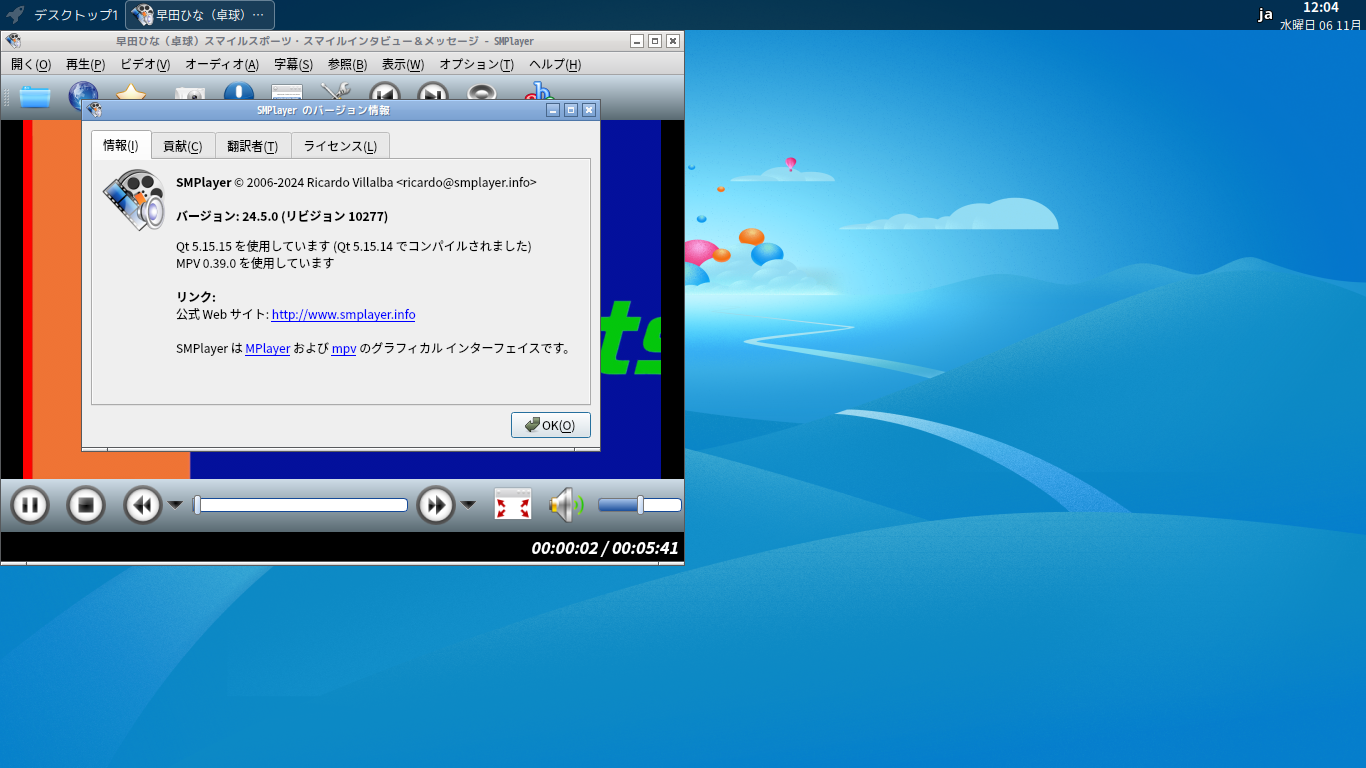Image resolution: width=1366 pixels, height=768 pixels.
Task: Click the 'リンク:' heading
Action: click(x=196, y=297)
